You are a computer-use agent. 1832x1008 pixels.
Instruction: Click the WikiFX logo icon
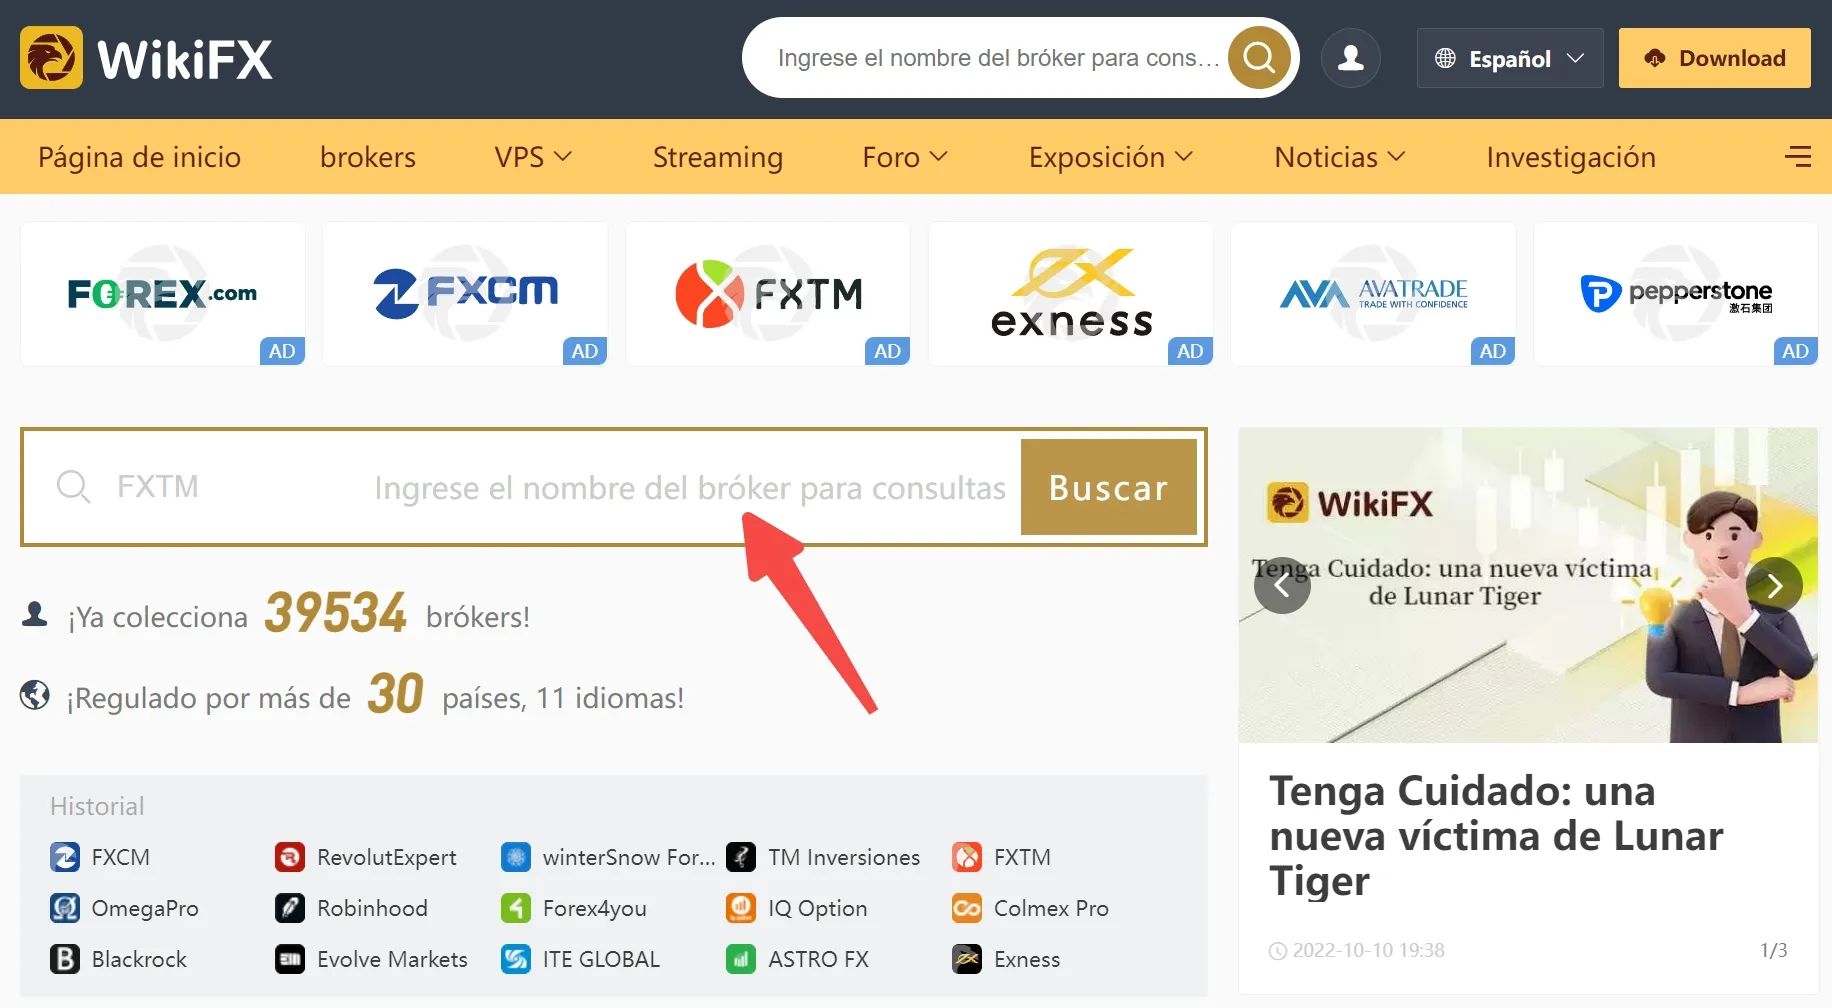coord(51,58)
